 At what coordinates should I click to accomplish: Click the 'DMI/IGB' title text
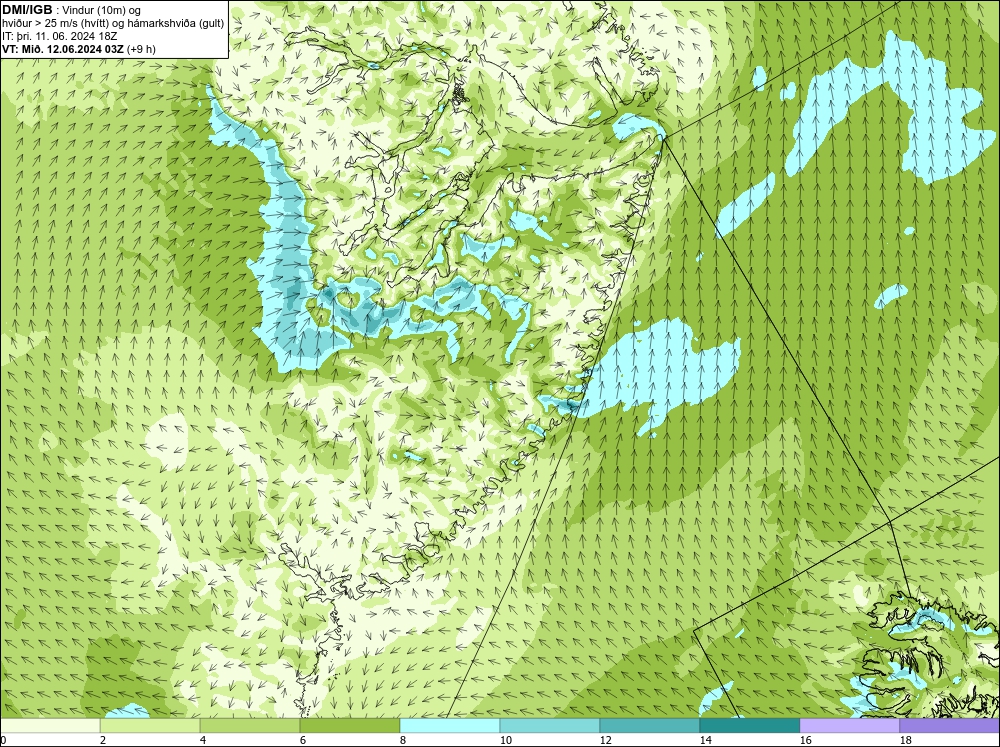(x=27, y=10)
